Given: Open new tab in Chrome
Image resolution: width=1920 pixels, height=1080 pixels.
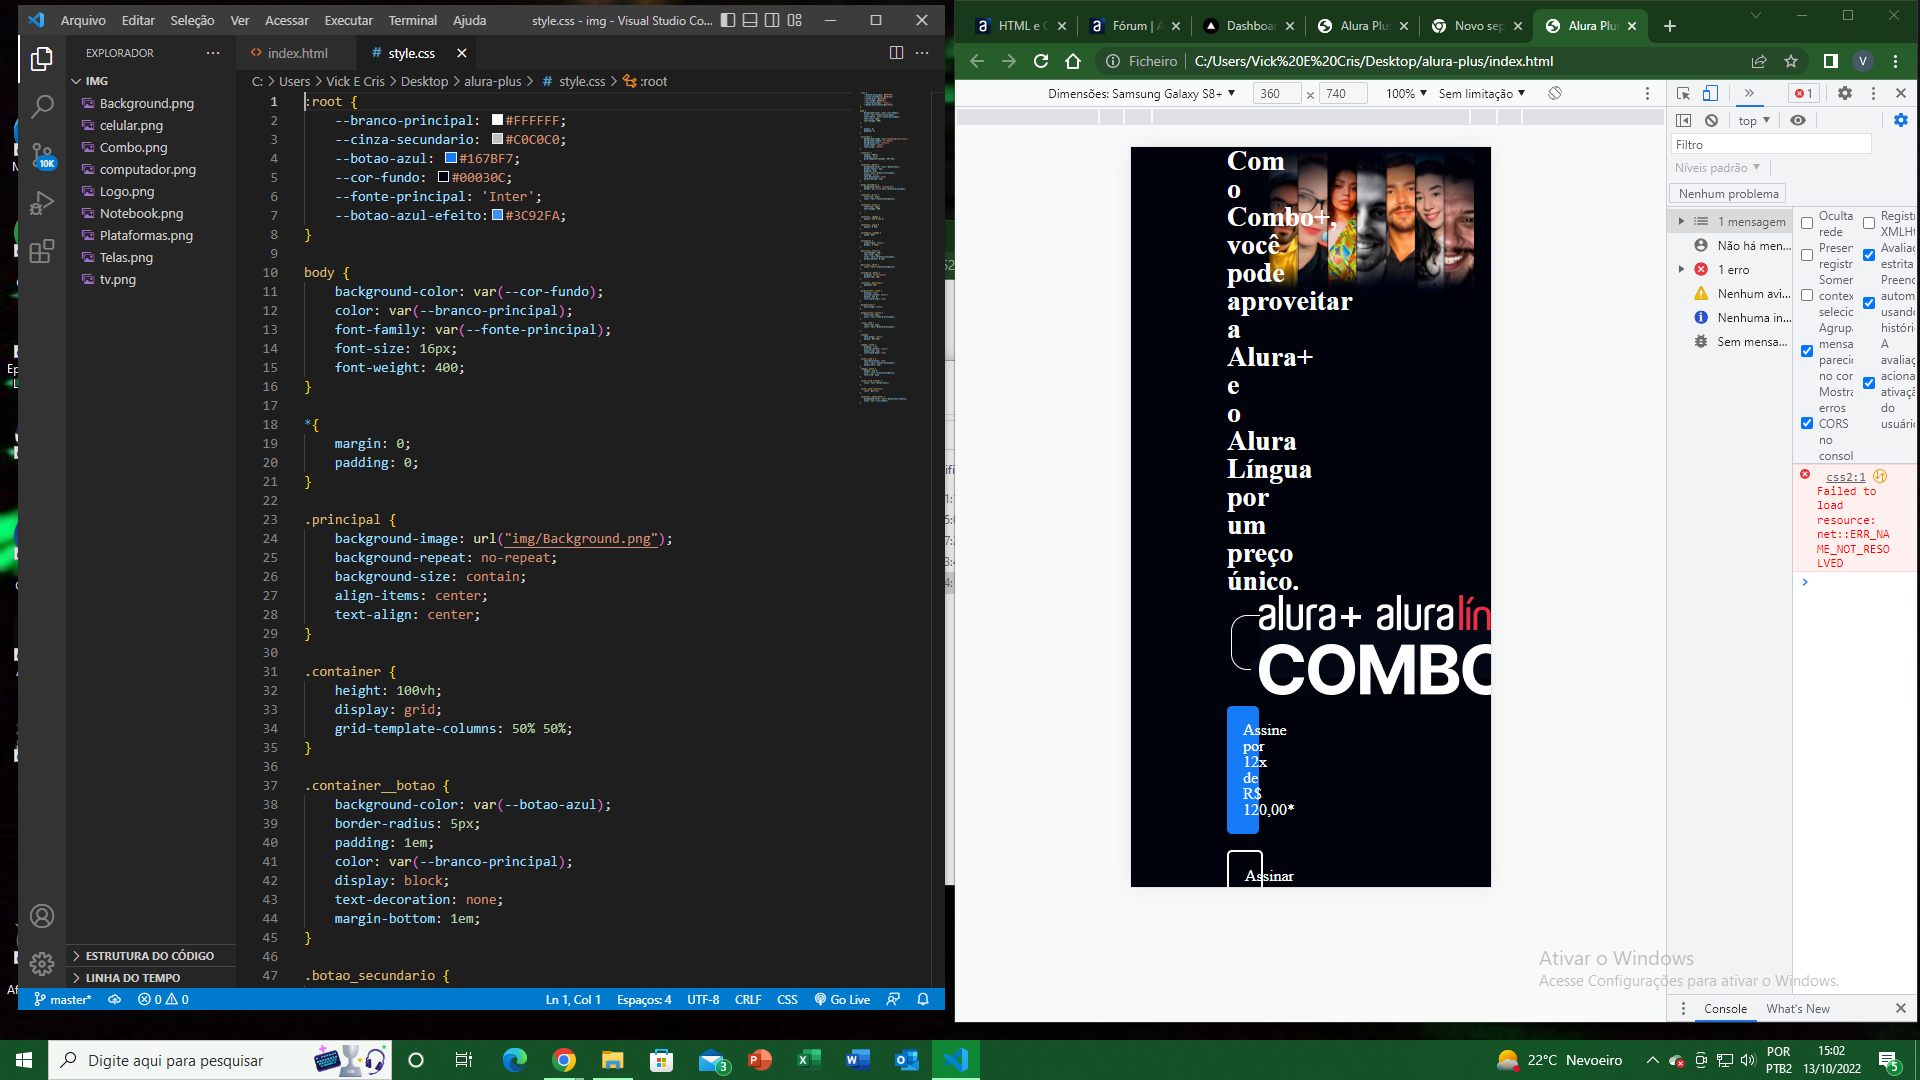Looking at the screenshot, I should pos(1670,26).
